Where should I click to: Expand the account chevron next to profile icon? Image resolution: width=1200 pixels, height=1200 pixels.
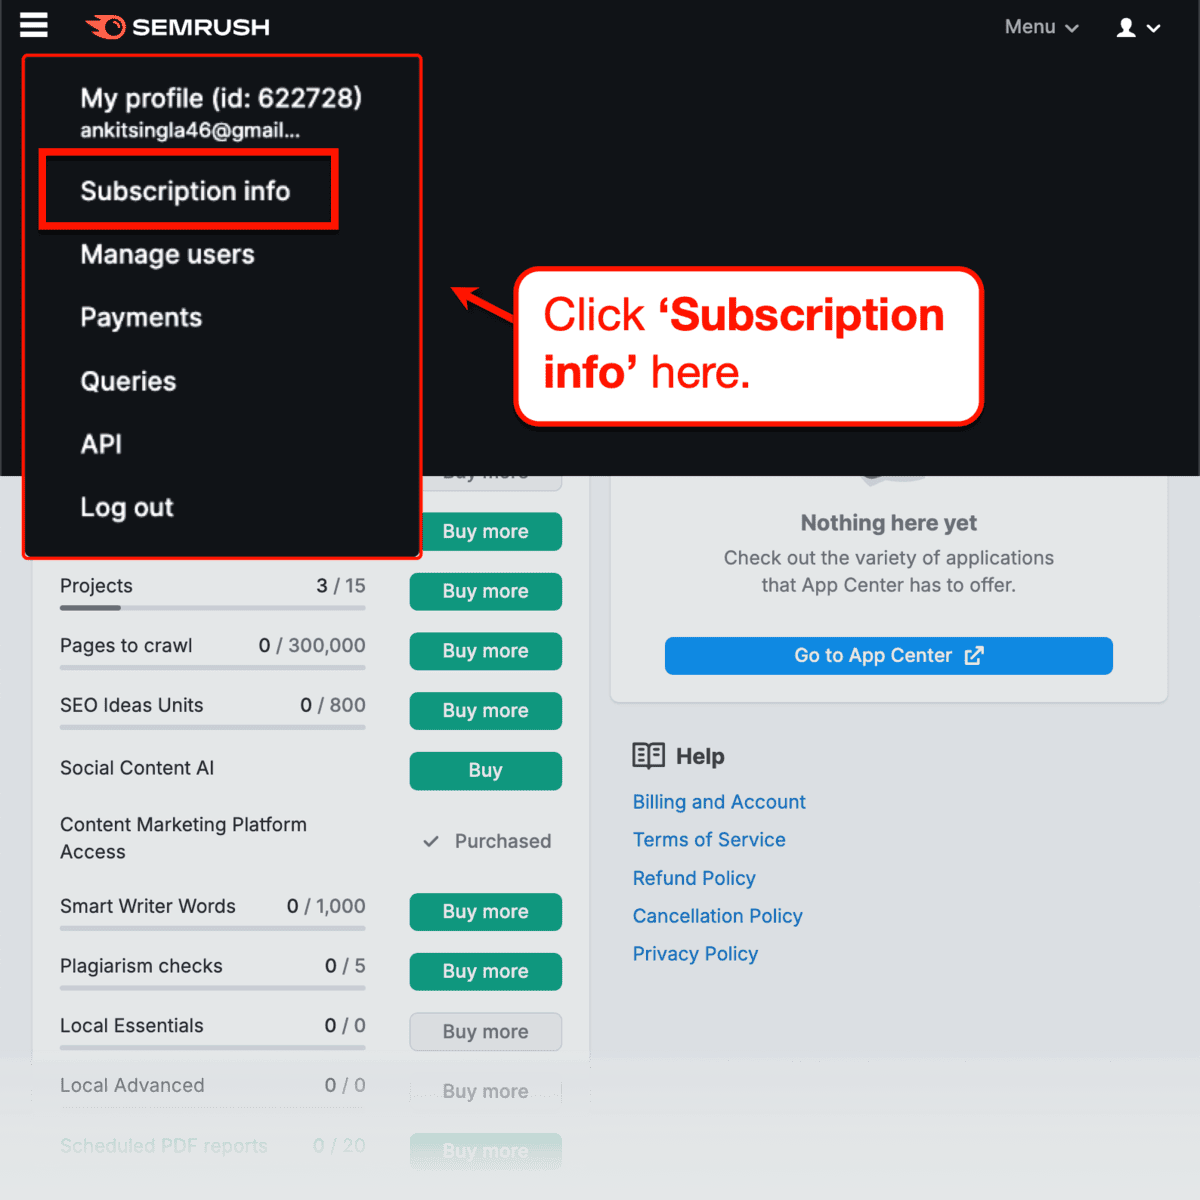1153,28
